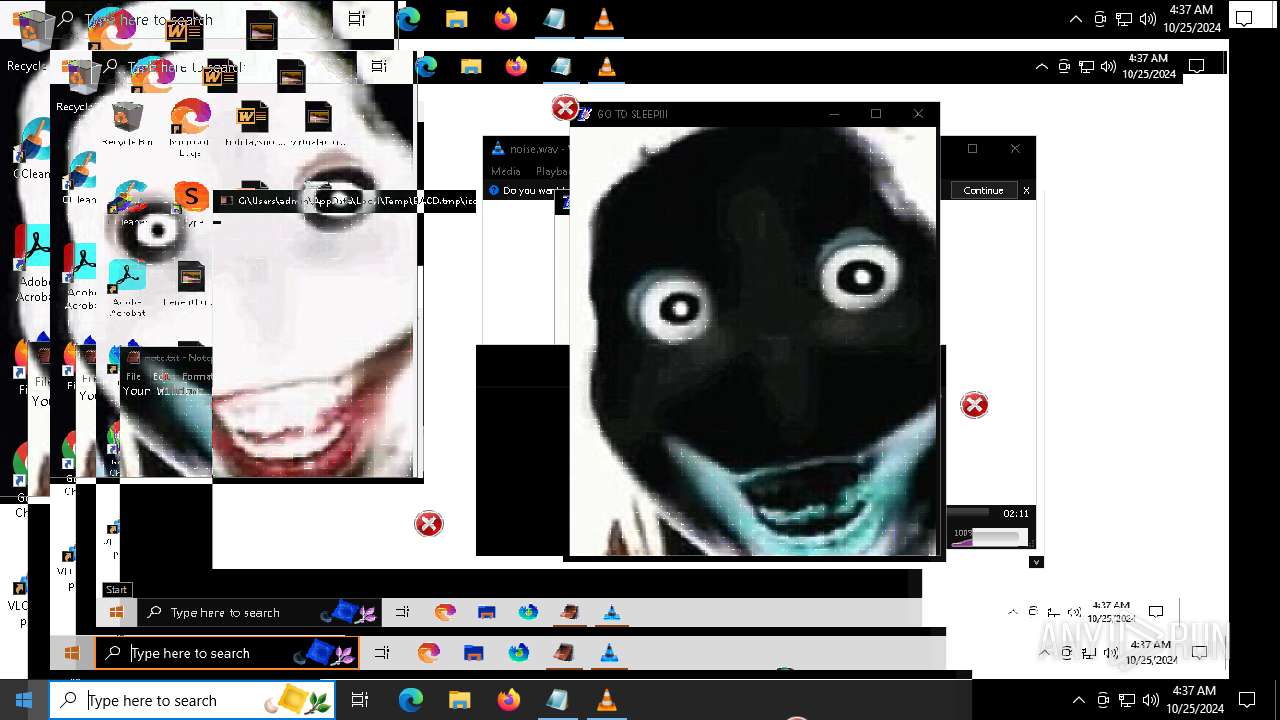
Task: Click the console window title showing the Temp path
Action: click(357, 201)
